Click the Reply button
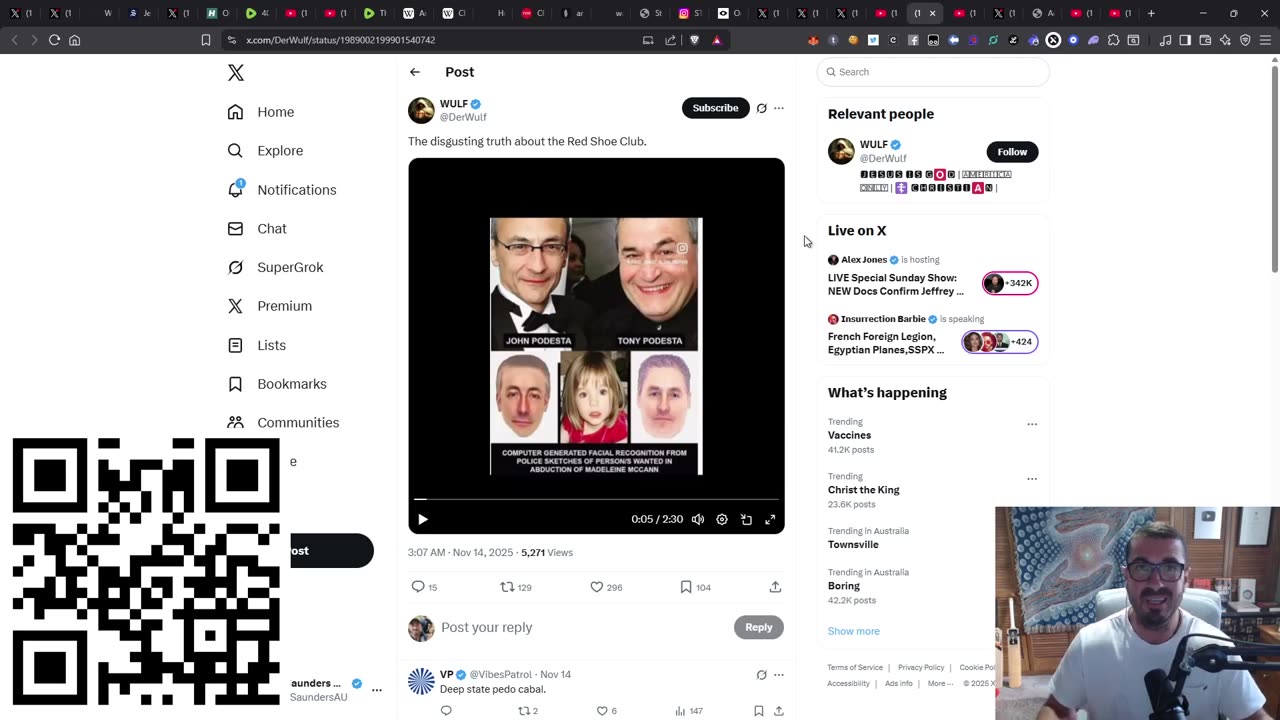This screenshot has width=1280, height=720. click(x=758, y=627)
